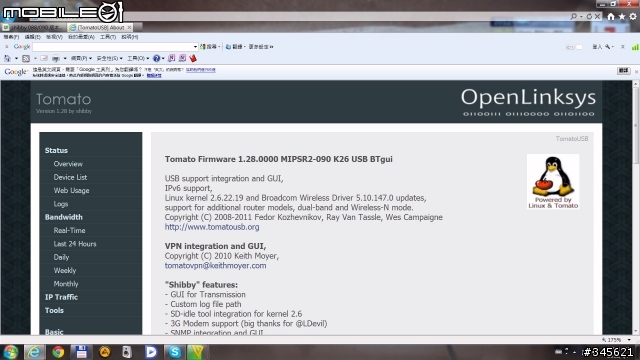Open Monthly bandwidth page
The image size is (640, 360).
click(x=66, y=284)
